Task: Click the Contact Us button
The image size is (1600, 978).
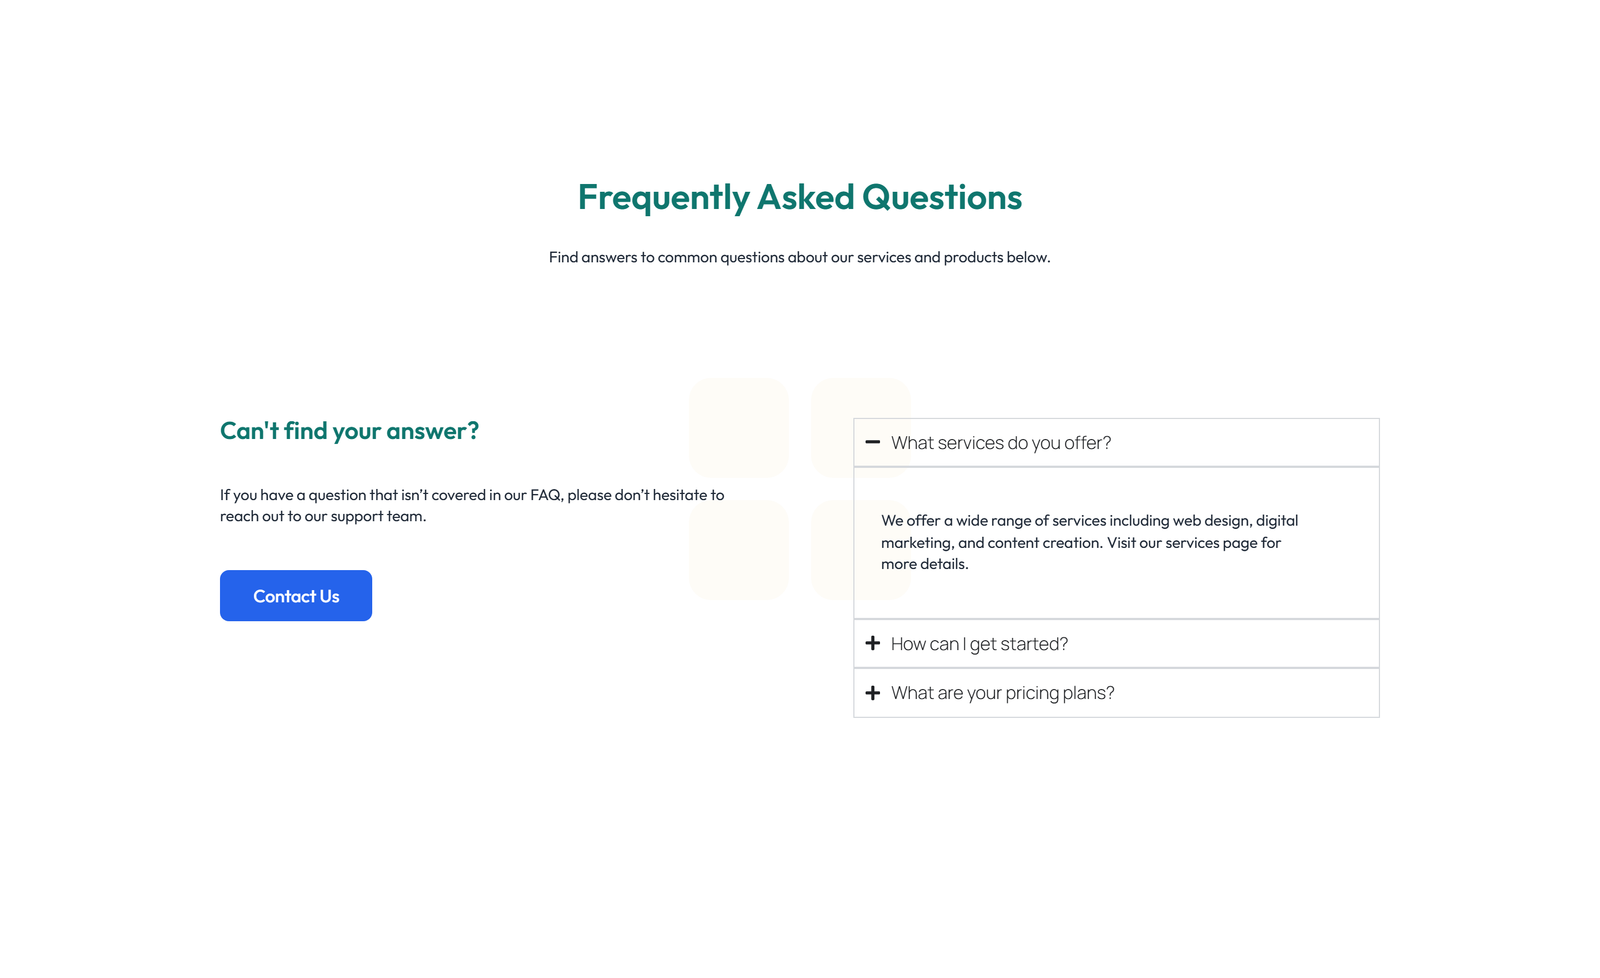Action: click(x=295, y=595)
